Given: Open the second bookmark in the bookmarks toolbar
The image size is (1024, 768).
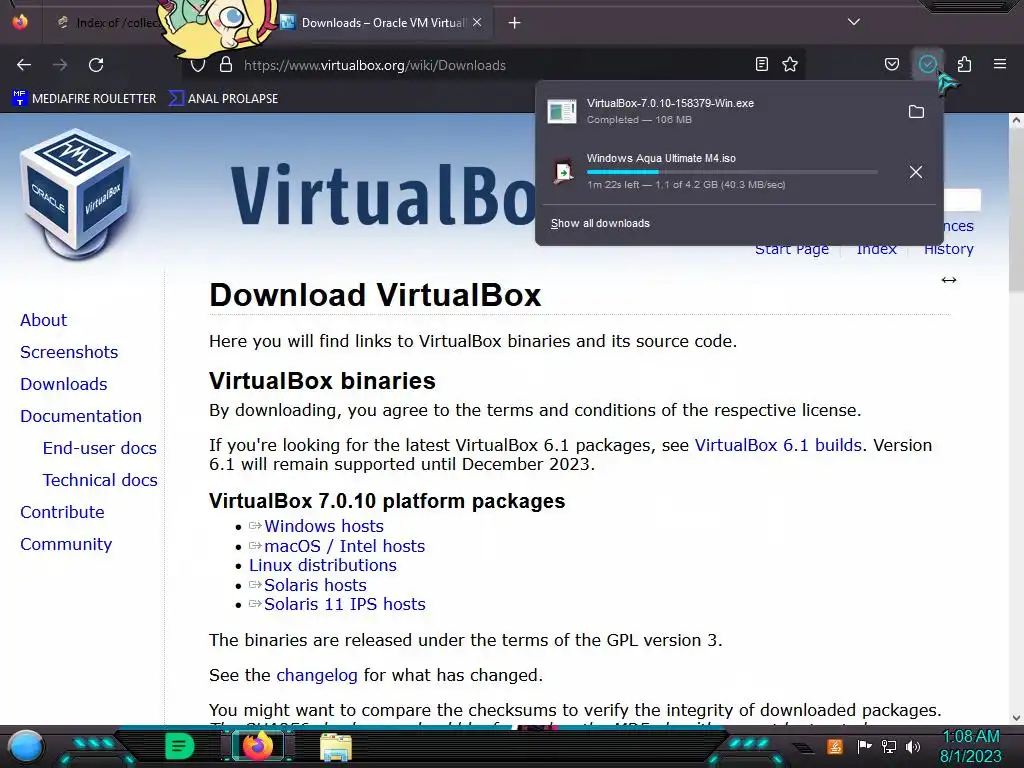Looking at the screenshot, I should point(223,99).
